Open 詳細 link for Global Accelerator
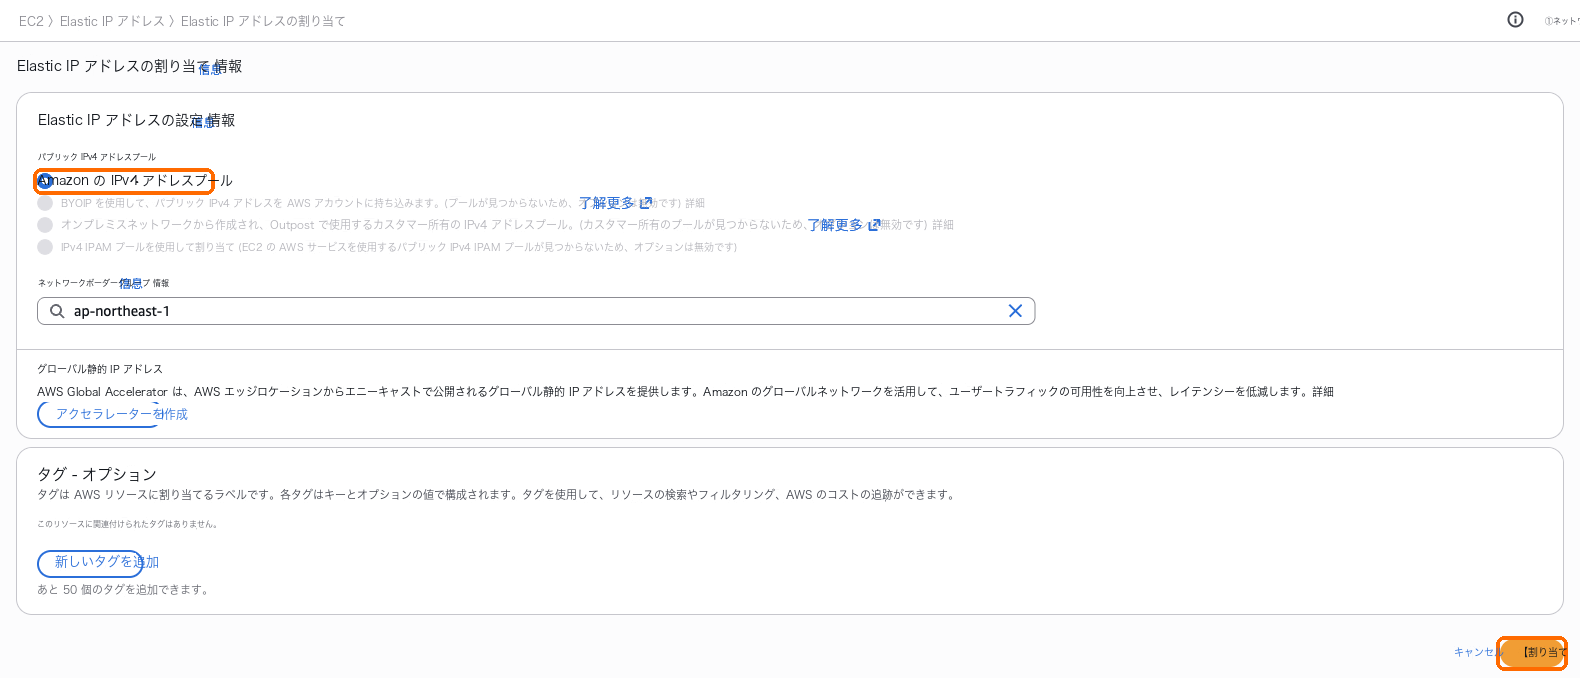1580x678 pixels. click(1323, 392)
